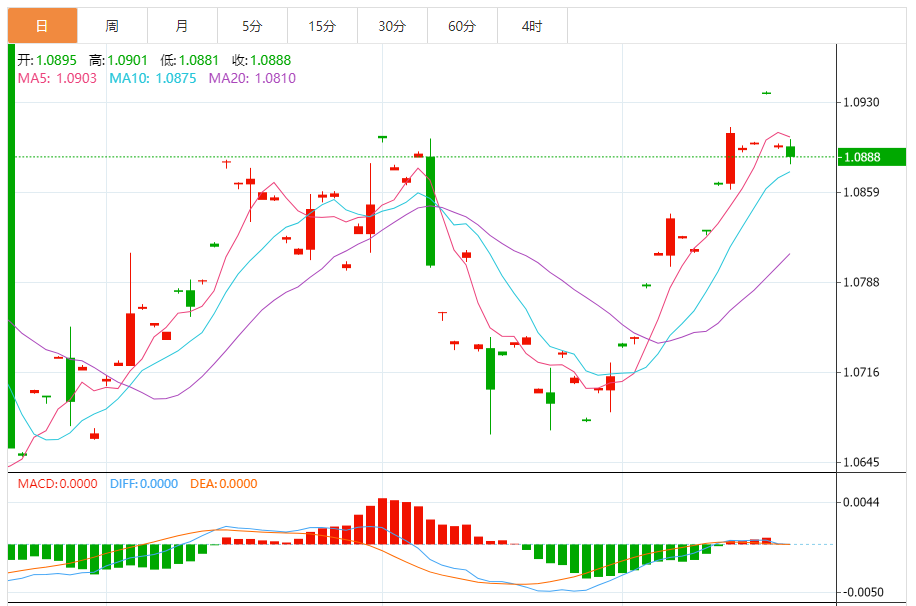Switch to the 4时 four-hour tab
Screen dimensions: 916x606
tap(533, 26)
